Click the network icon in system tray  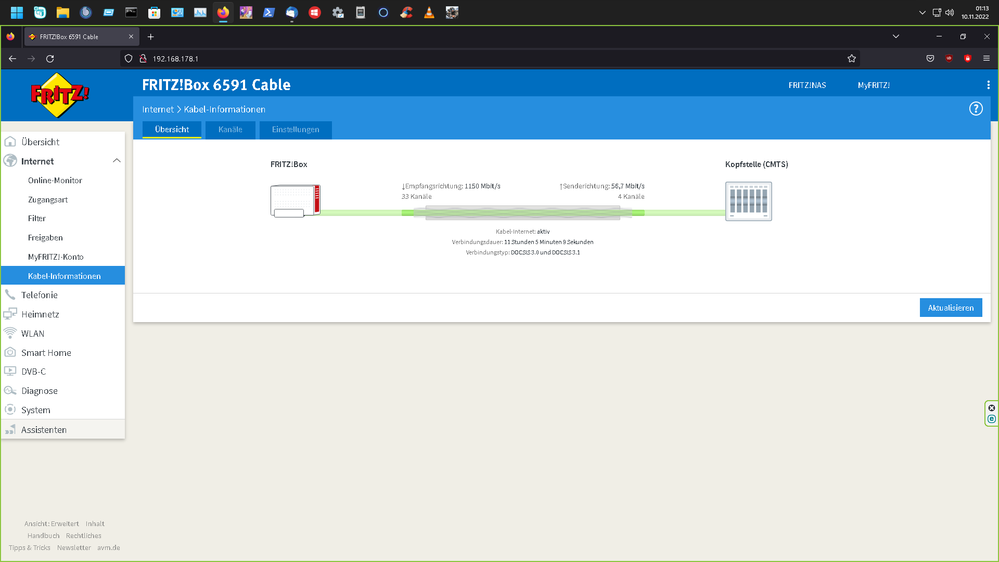click(937, 13)
